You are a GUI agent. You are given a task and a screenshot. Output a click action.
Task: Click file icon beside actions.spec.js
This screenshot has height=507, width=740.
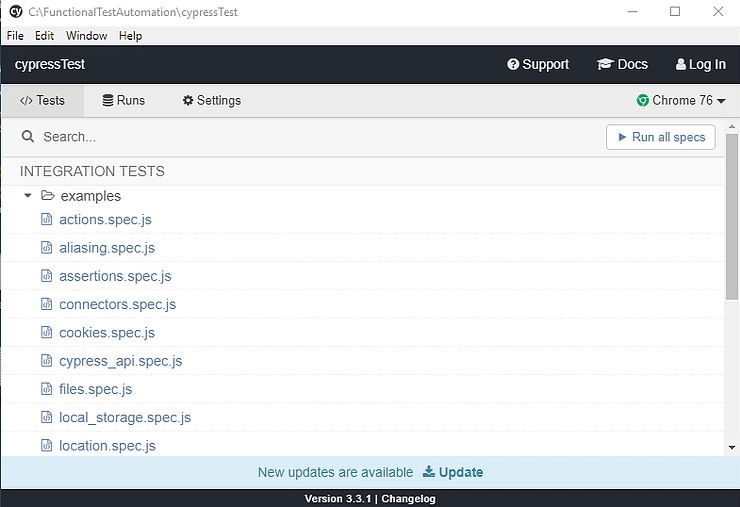(x=46, y=220)
